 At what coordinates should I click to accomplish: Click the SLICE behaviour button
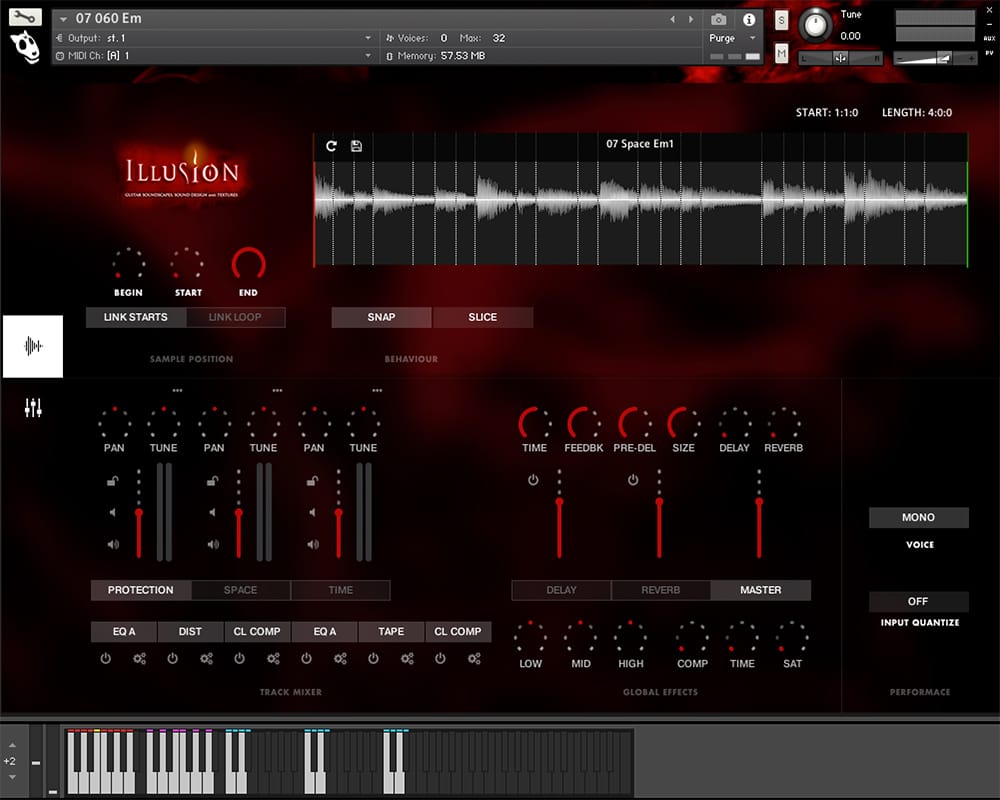(x=482, y=317)
